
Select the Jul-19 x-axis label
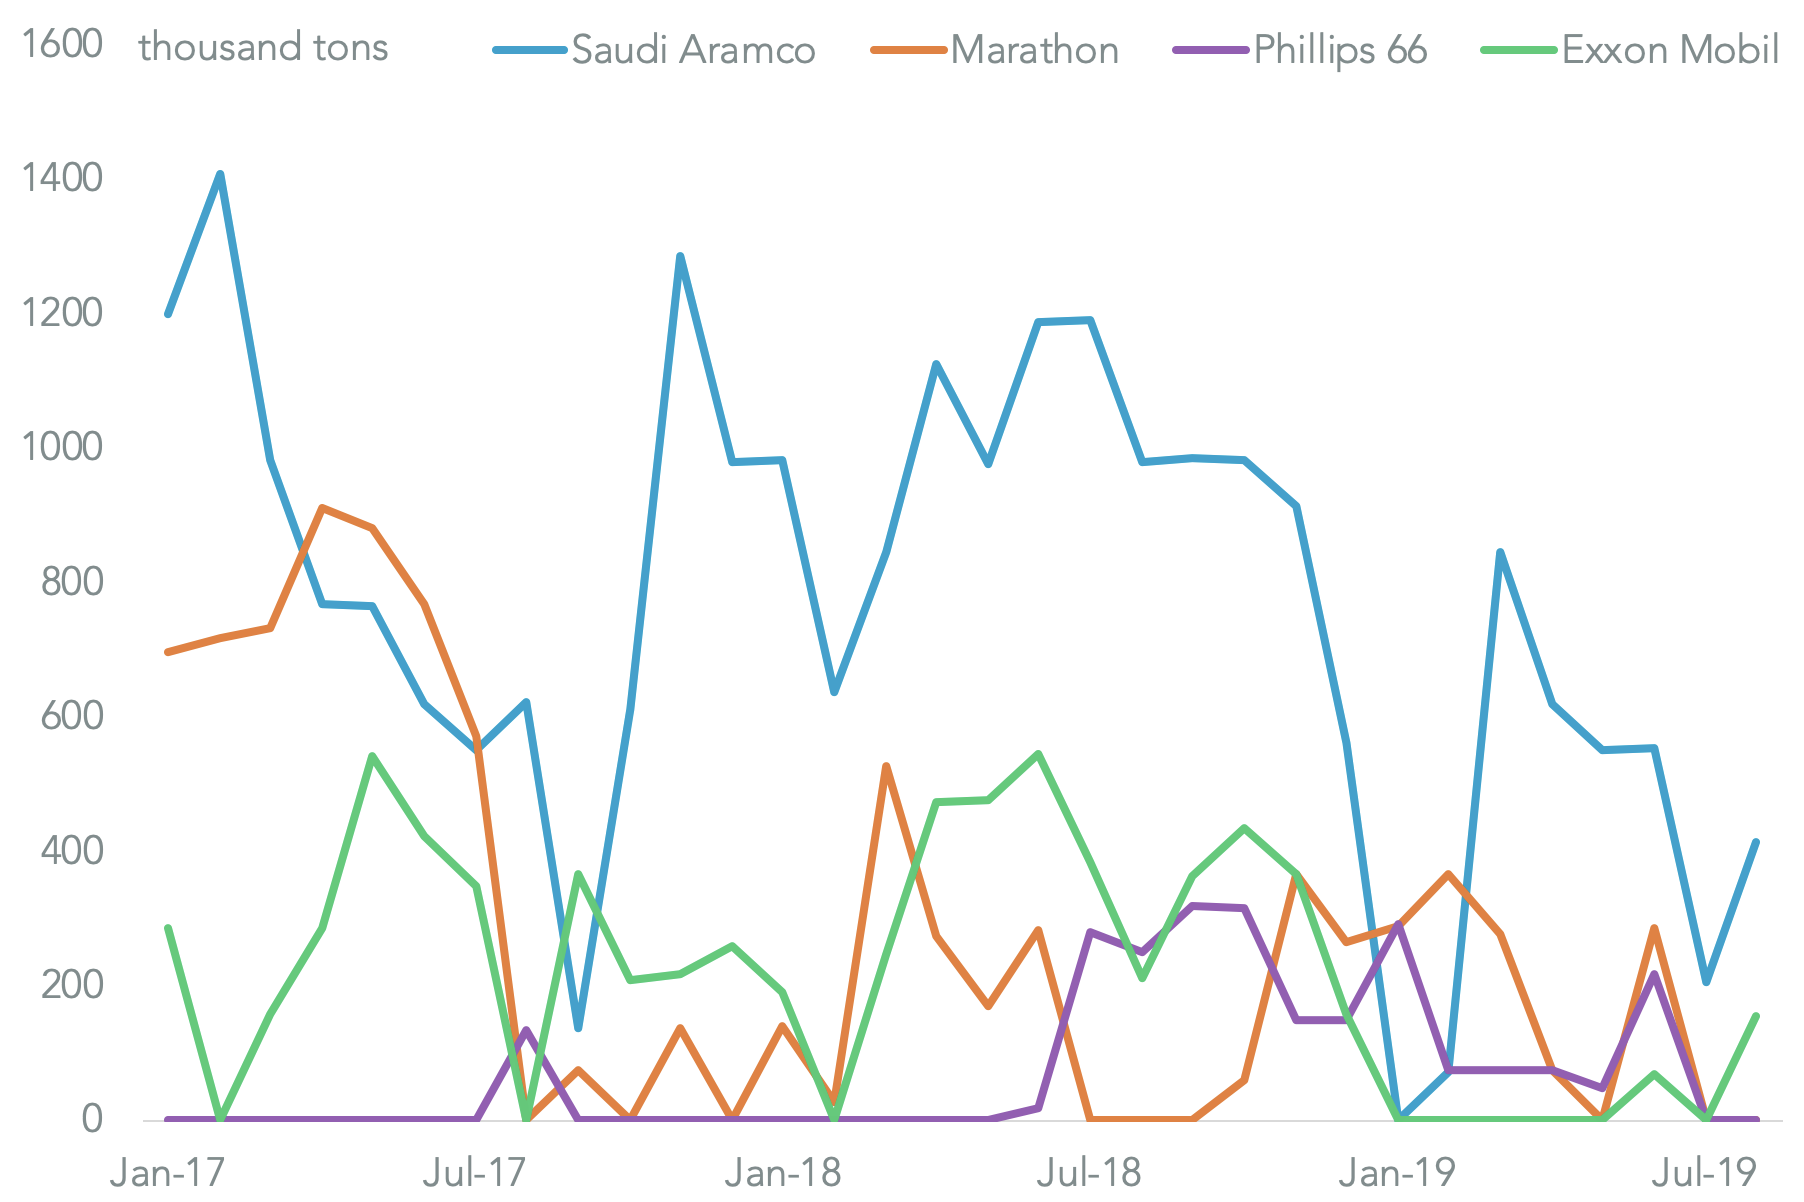pyautogui.click(x=1702, y=1172)
